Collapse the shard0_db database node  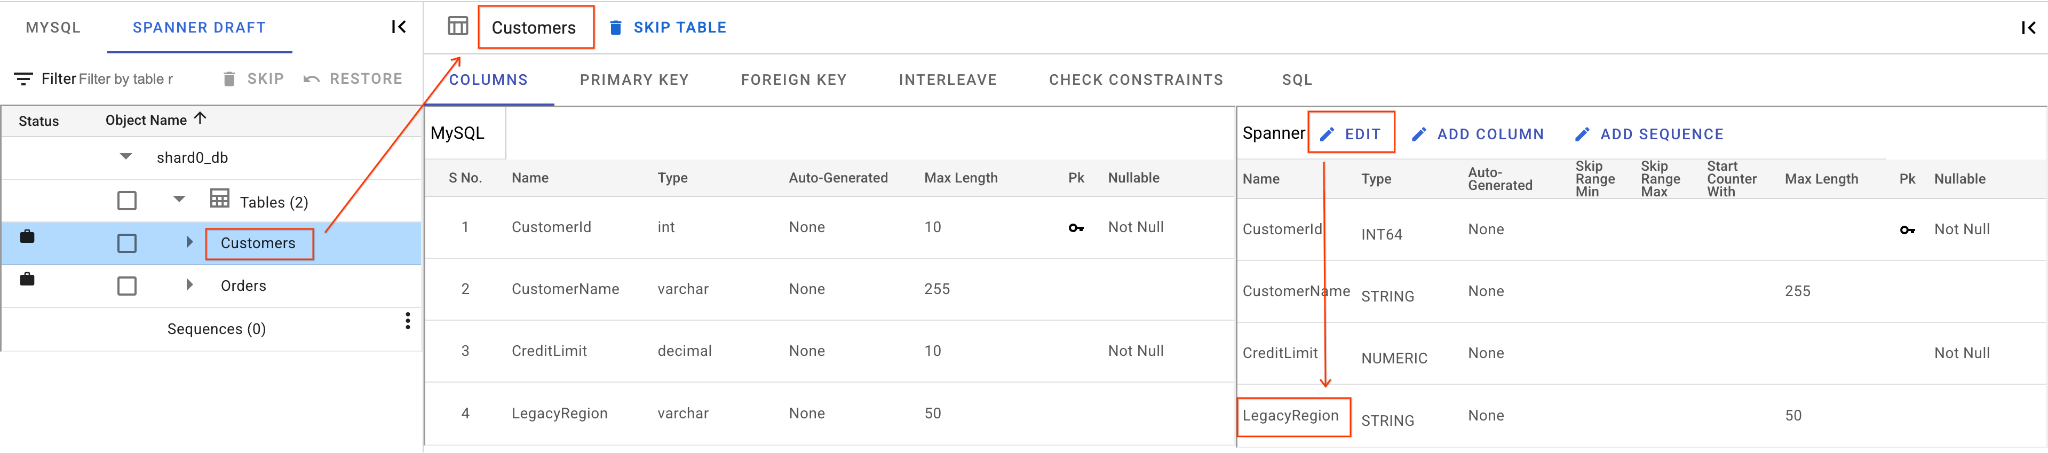coord(126,157)
